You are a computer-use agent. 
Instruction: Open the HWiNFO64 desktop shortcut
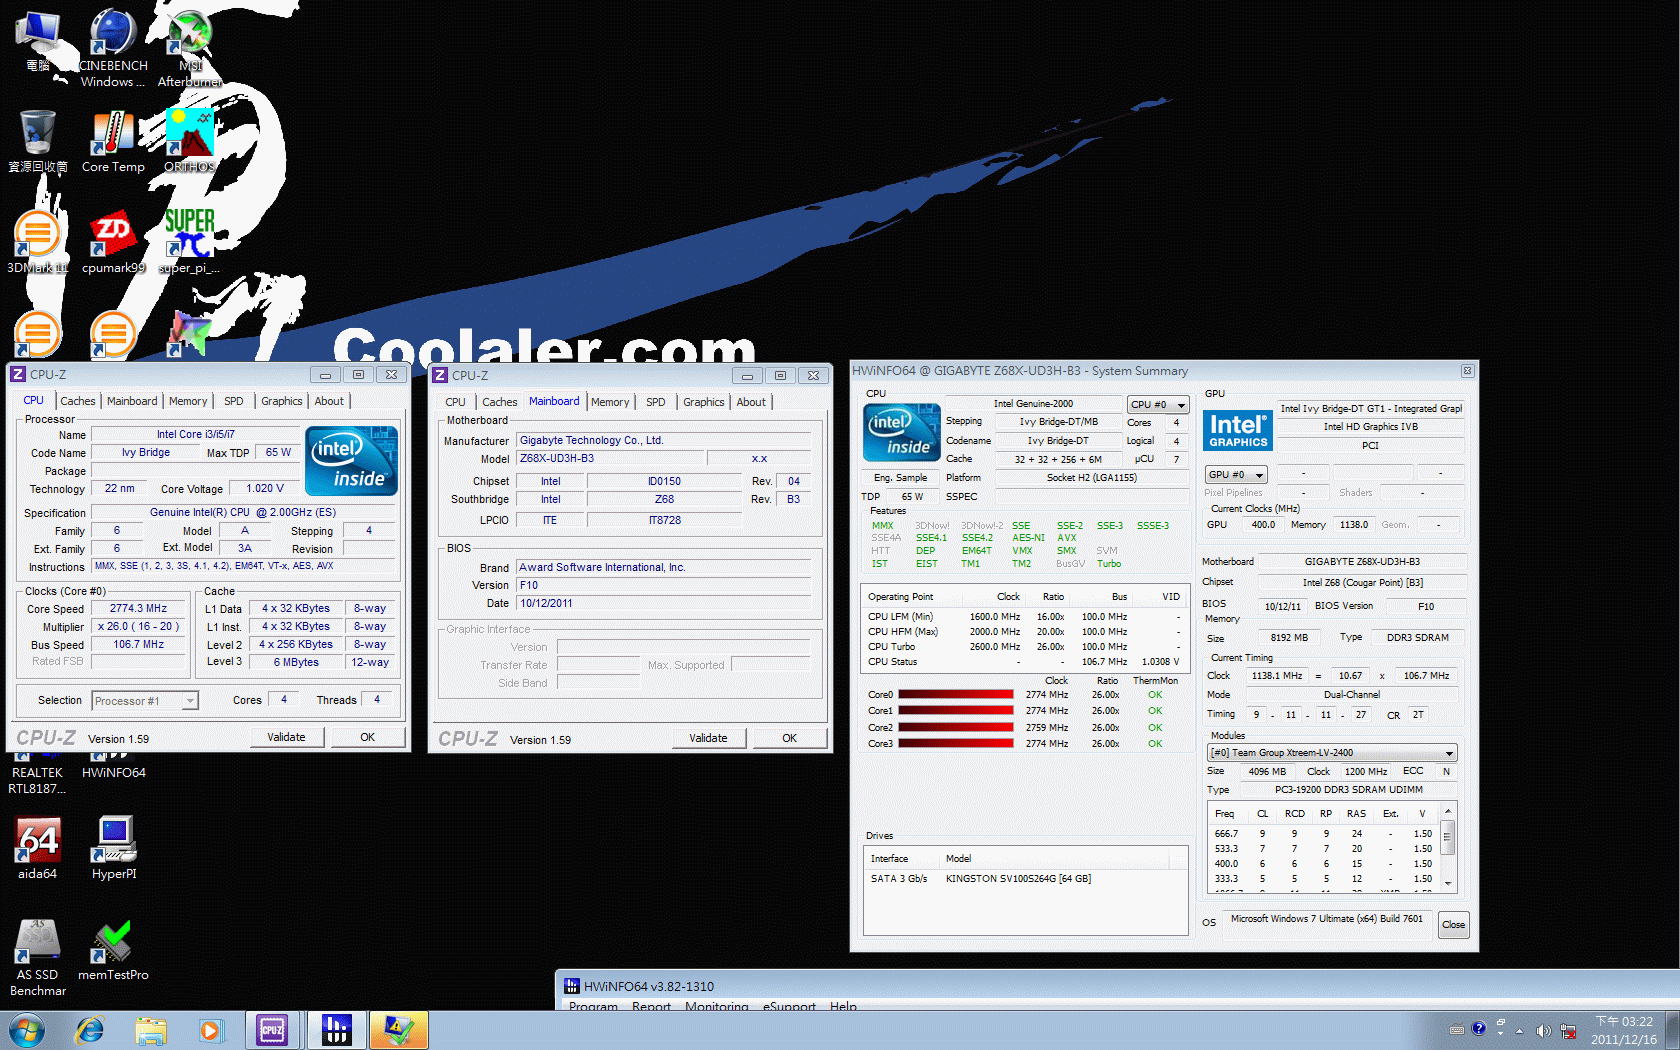pyautogui.click(x=114, y=768)
